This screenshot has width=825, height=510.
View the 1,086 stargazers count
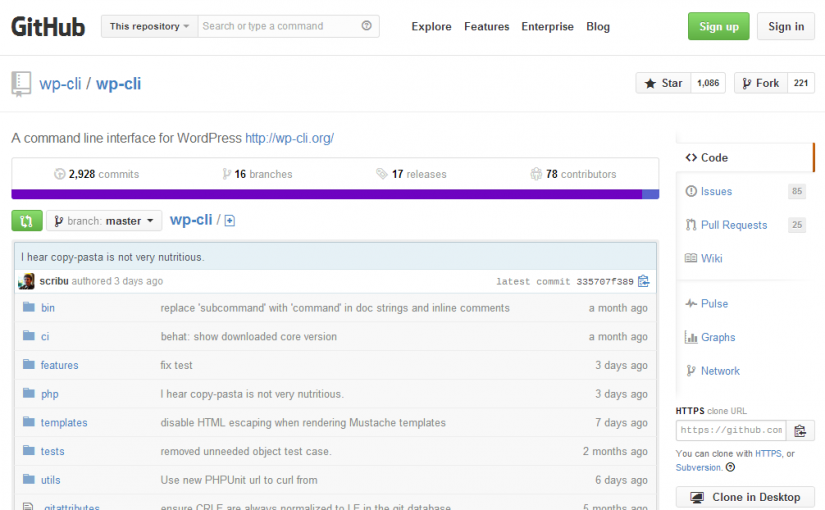tap(708, 83)
